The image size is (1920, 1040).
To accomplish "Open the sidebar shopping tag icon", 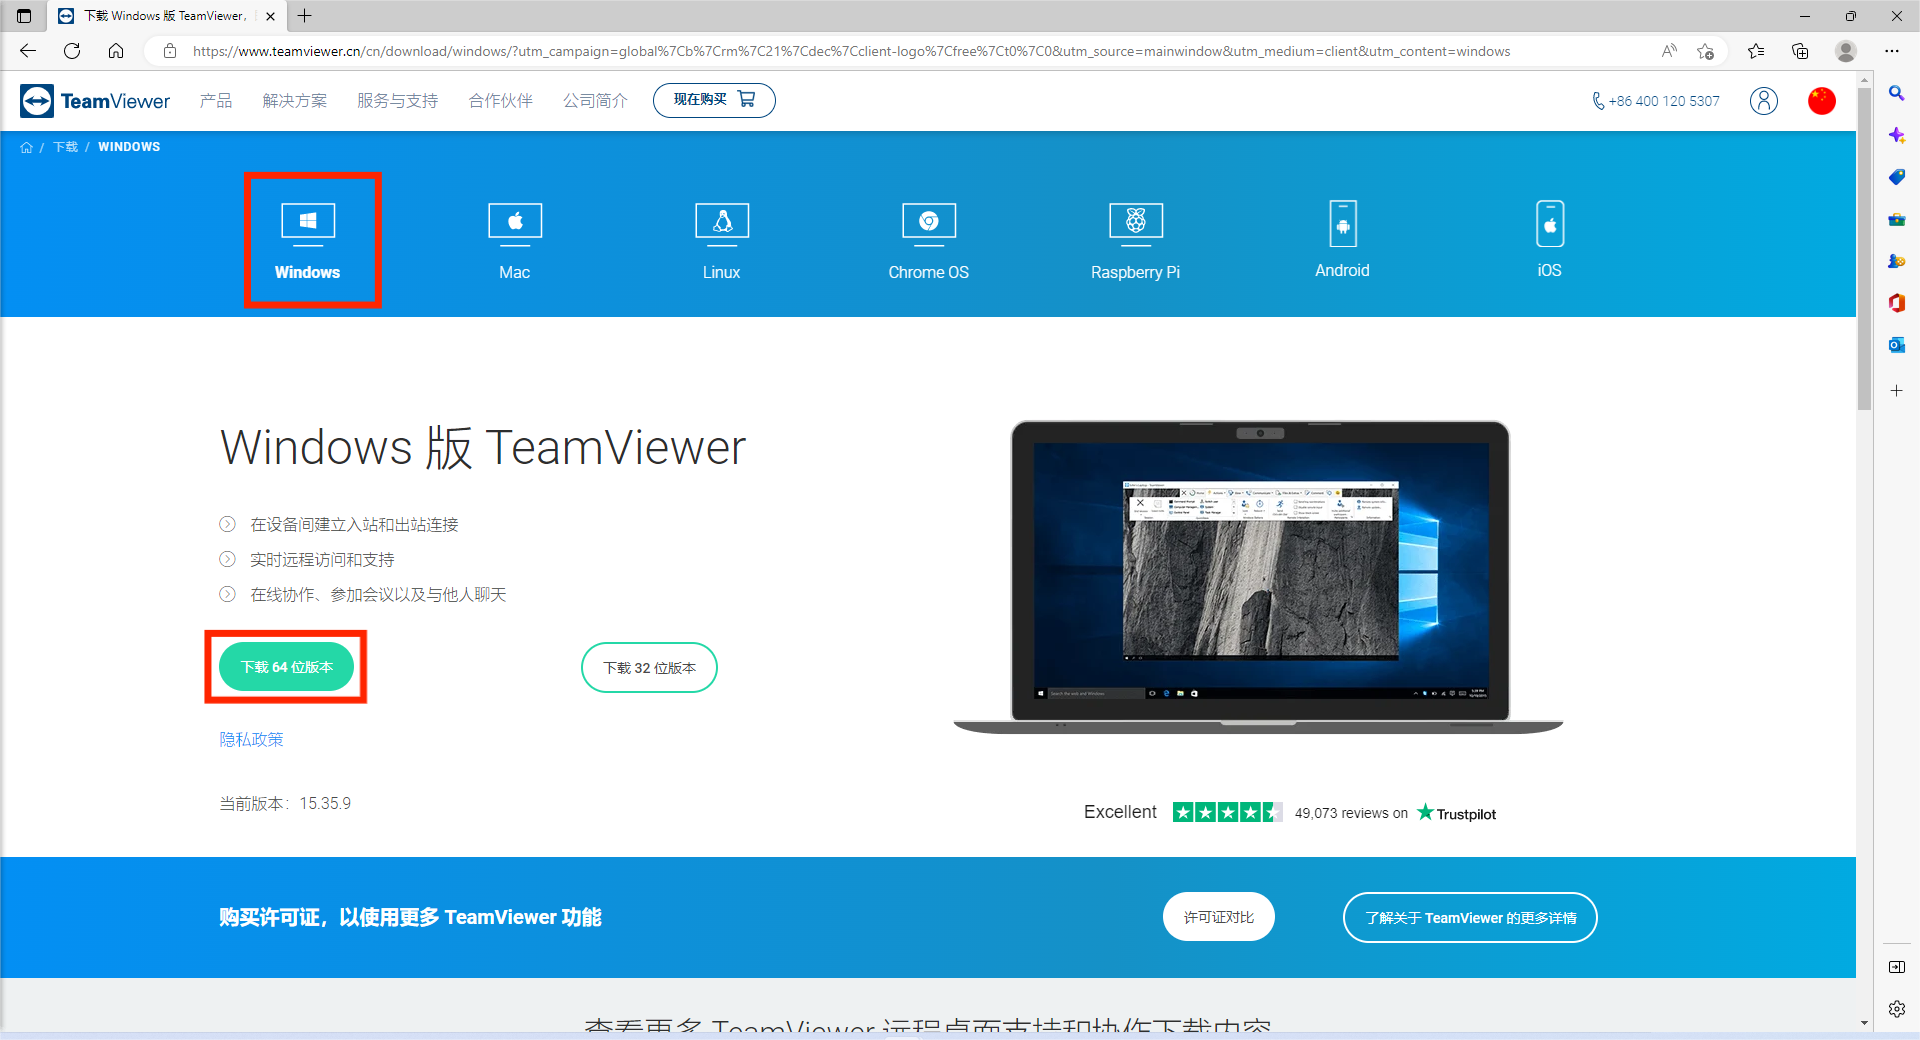I will tap(1896, 177).
